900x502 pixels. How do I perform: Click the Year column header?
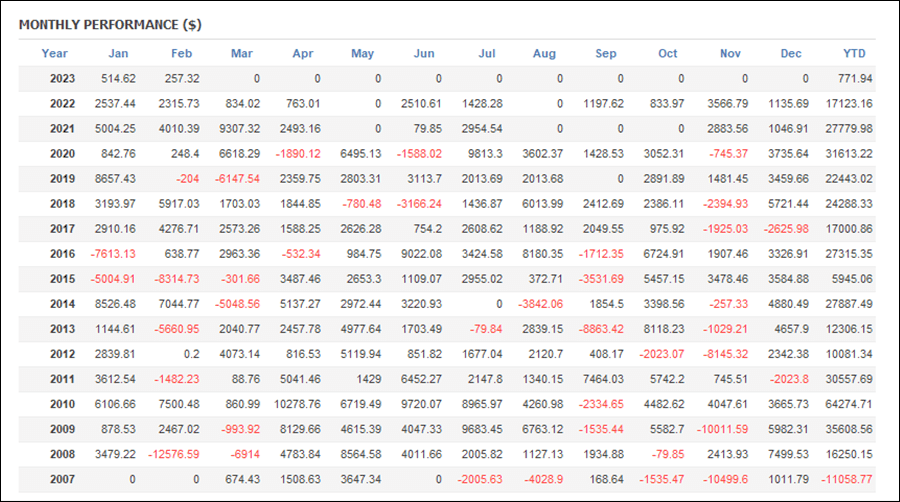click(55, 53)
